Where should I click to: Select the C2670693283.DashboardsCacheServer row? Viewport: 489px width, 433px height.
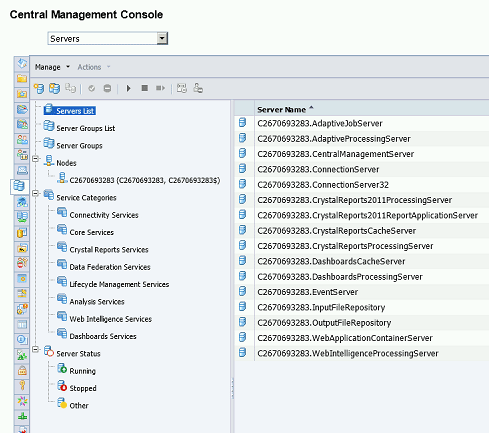pos(362,261)
